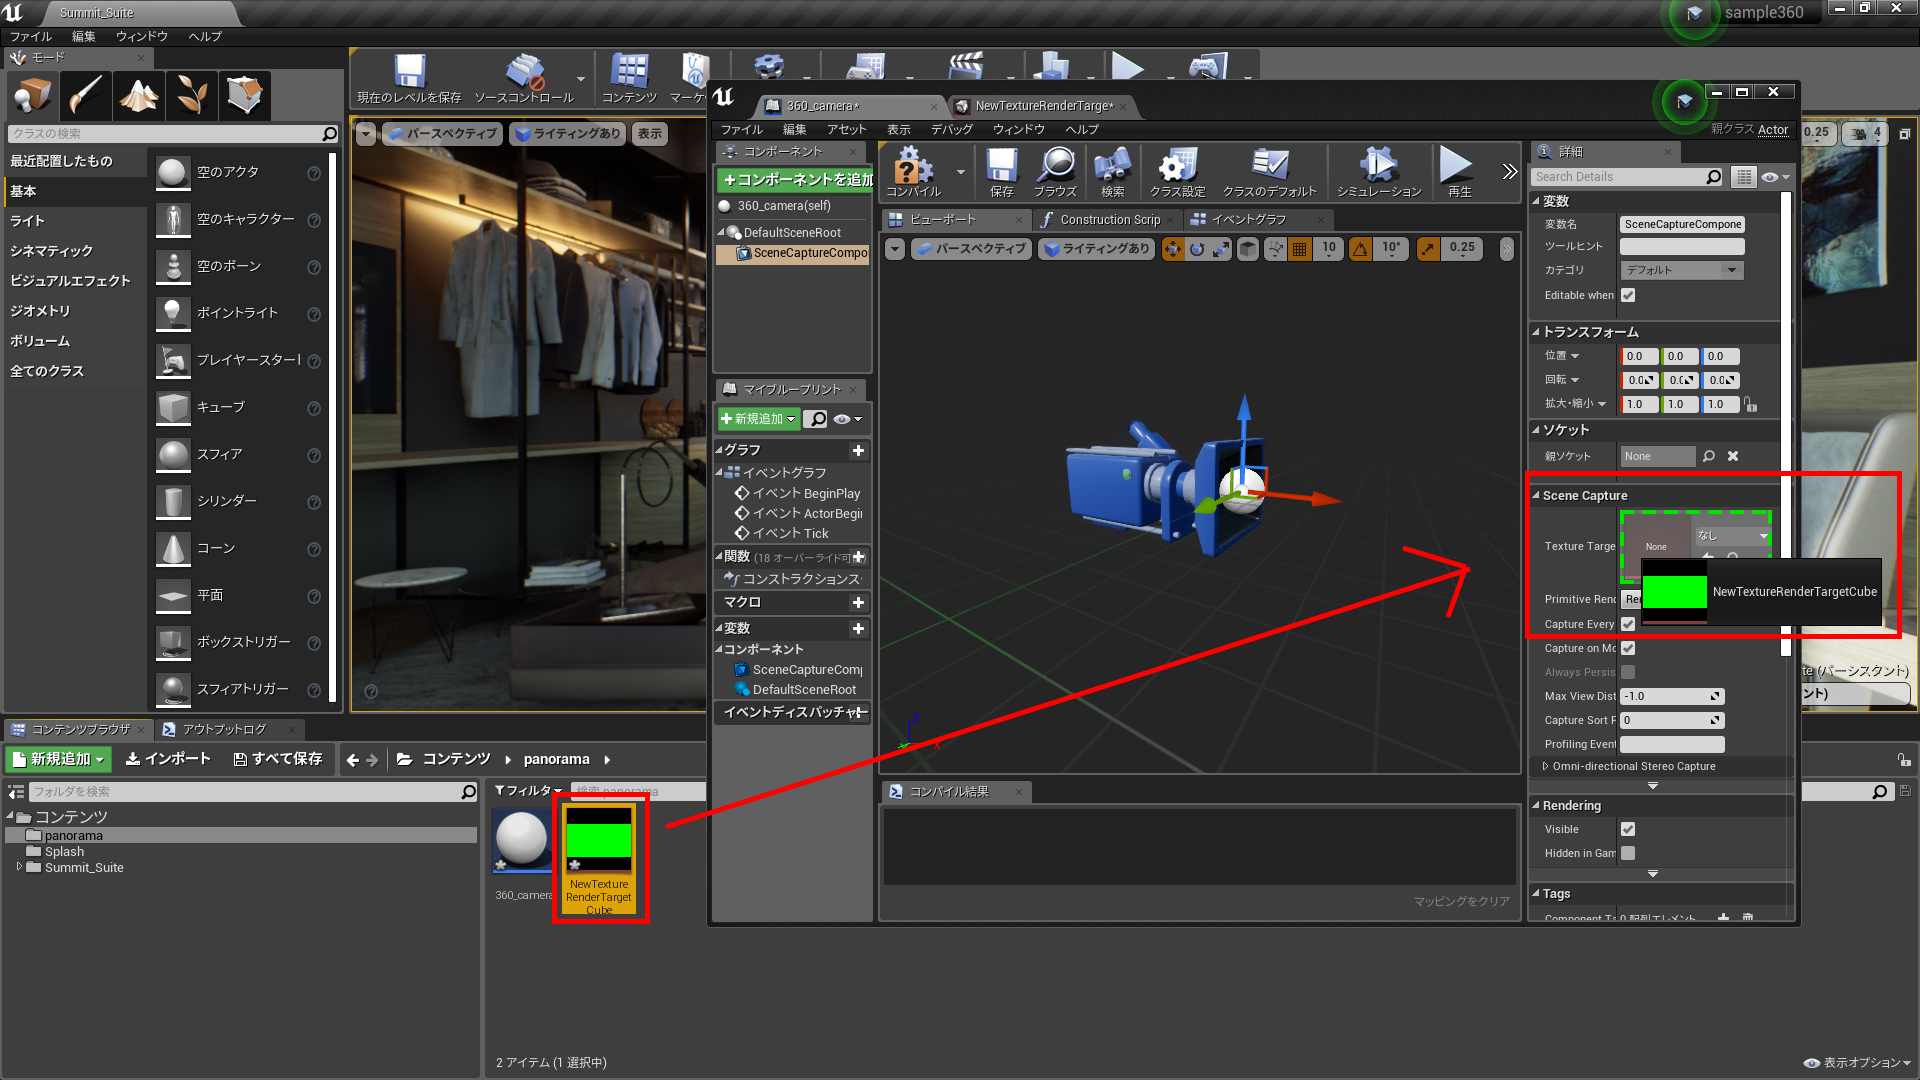Select Paint mode brush icon

click(85, 96)
